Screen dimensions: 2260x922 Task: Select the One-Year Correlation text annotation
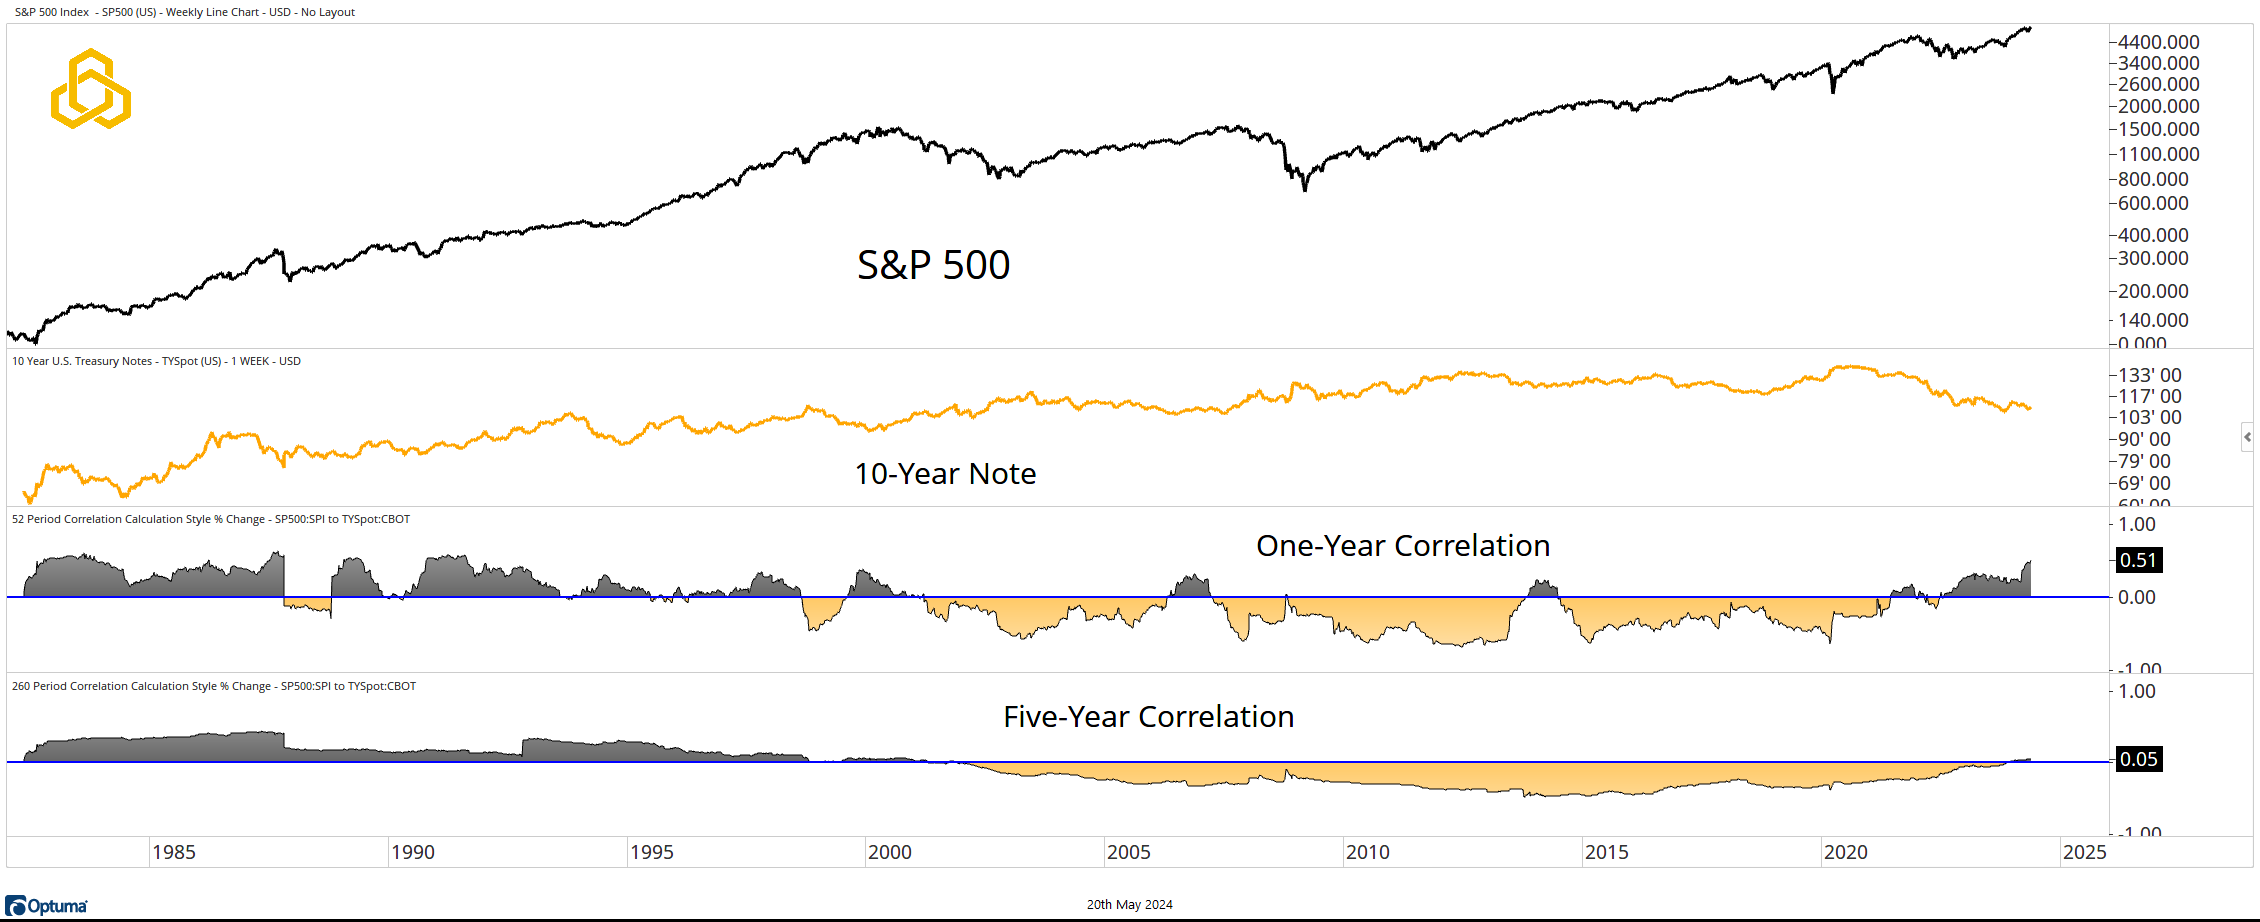click(x=1402, y=546)
